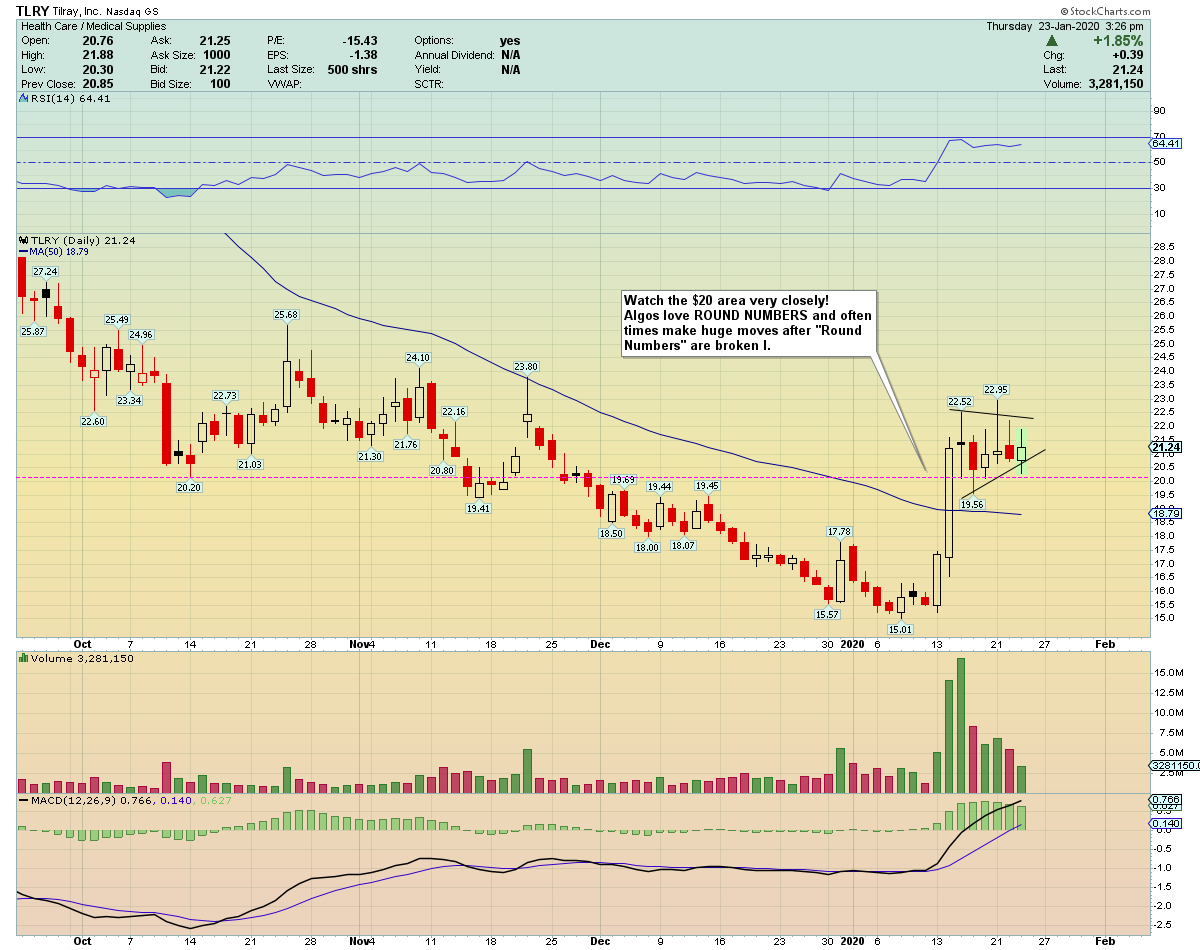Click the 27.24 high price label
This screenshot has height=950, width=1200.
(x=45, y=272)
